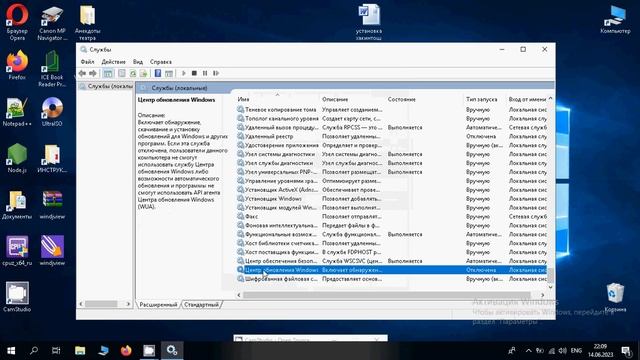Open the Canon MP Navigator desktop icon
The height and width of the screenshot is (360, 640).
(x=52, y=23)
